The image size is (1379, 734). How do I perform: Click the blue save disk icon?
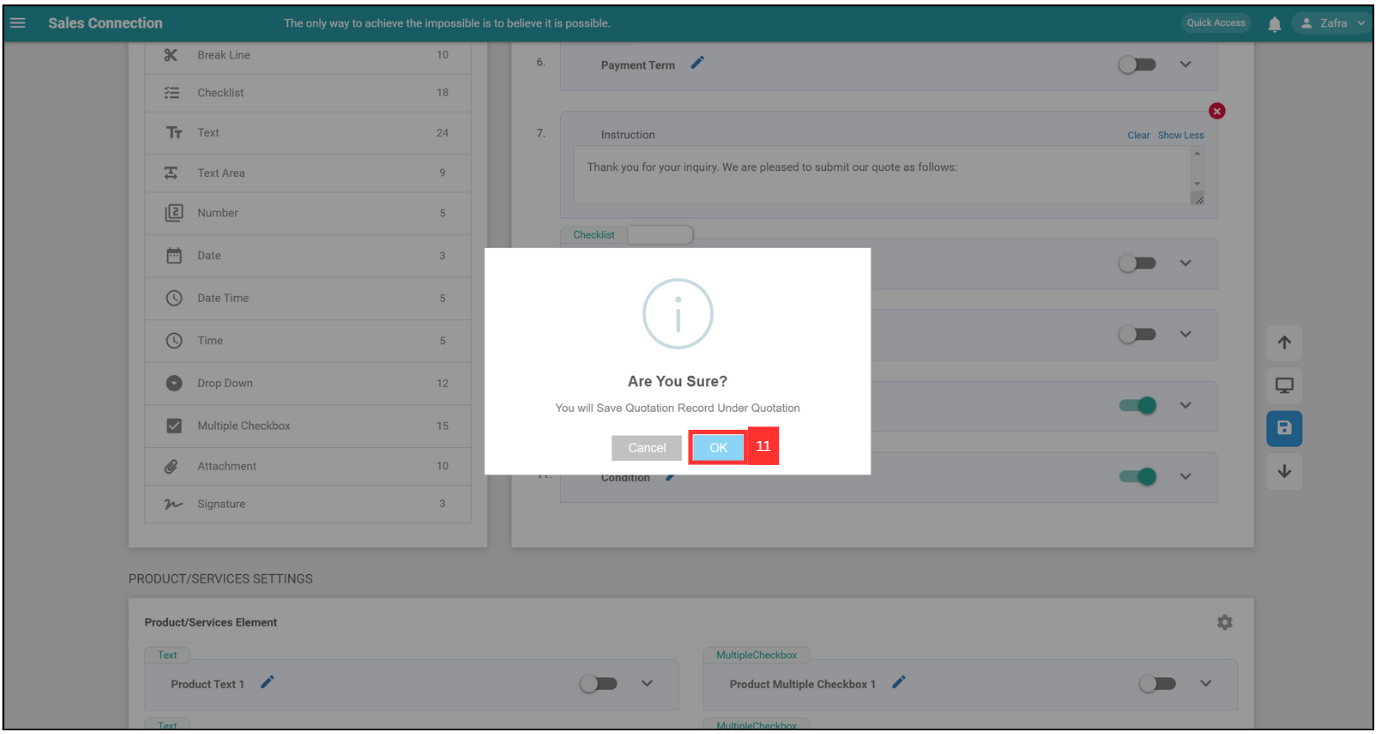(1284, 428)
